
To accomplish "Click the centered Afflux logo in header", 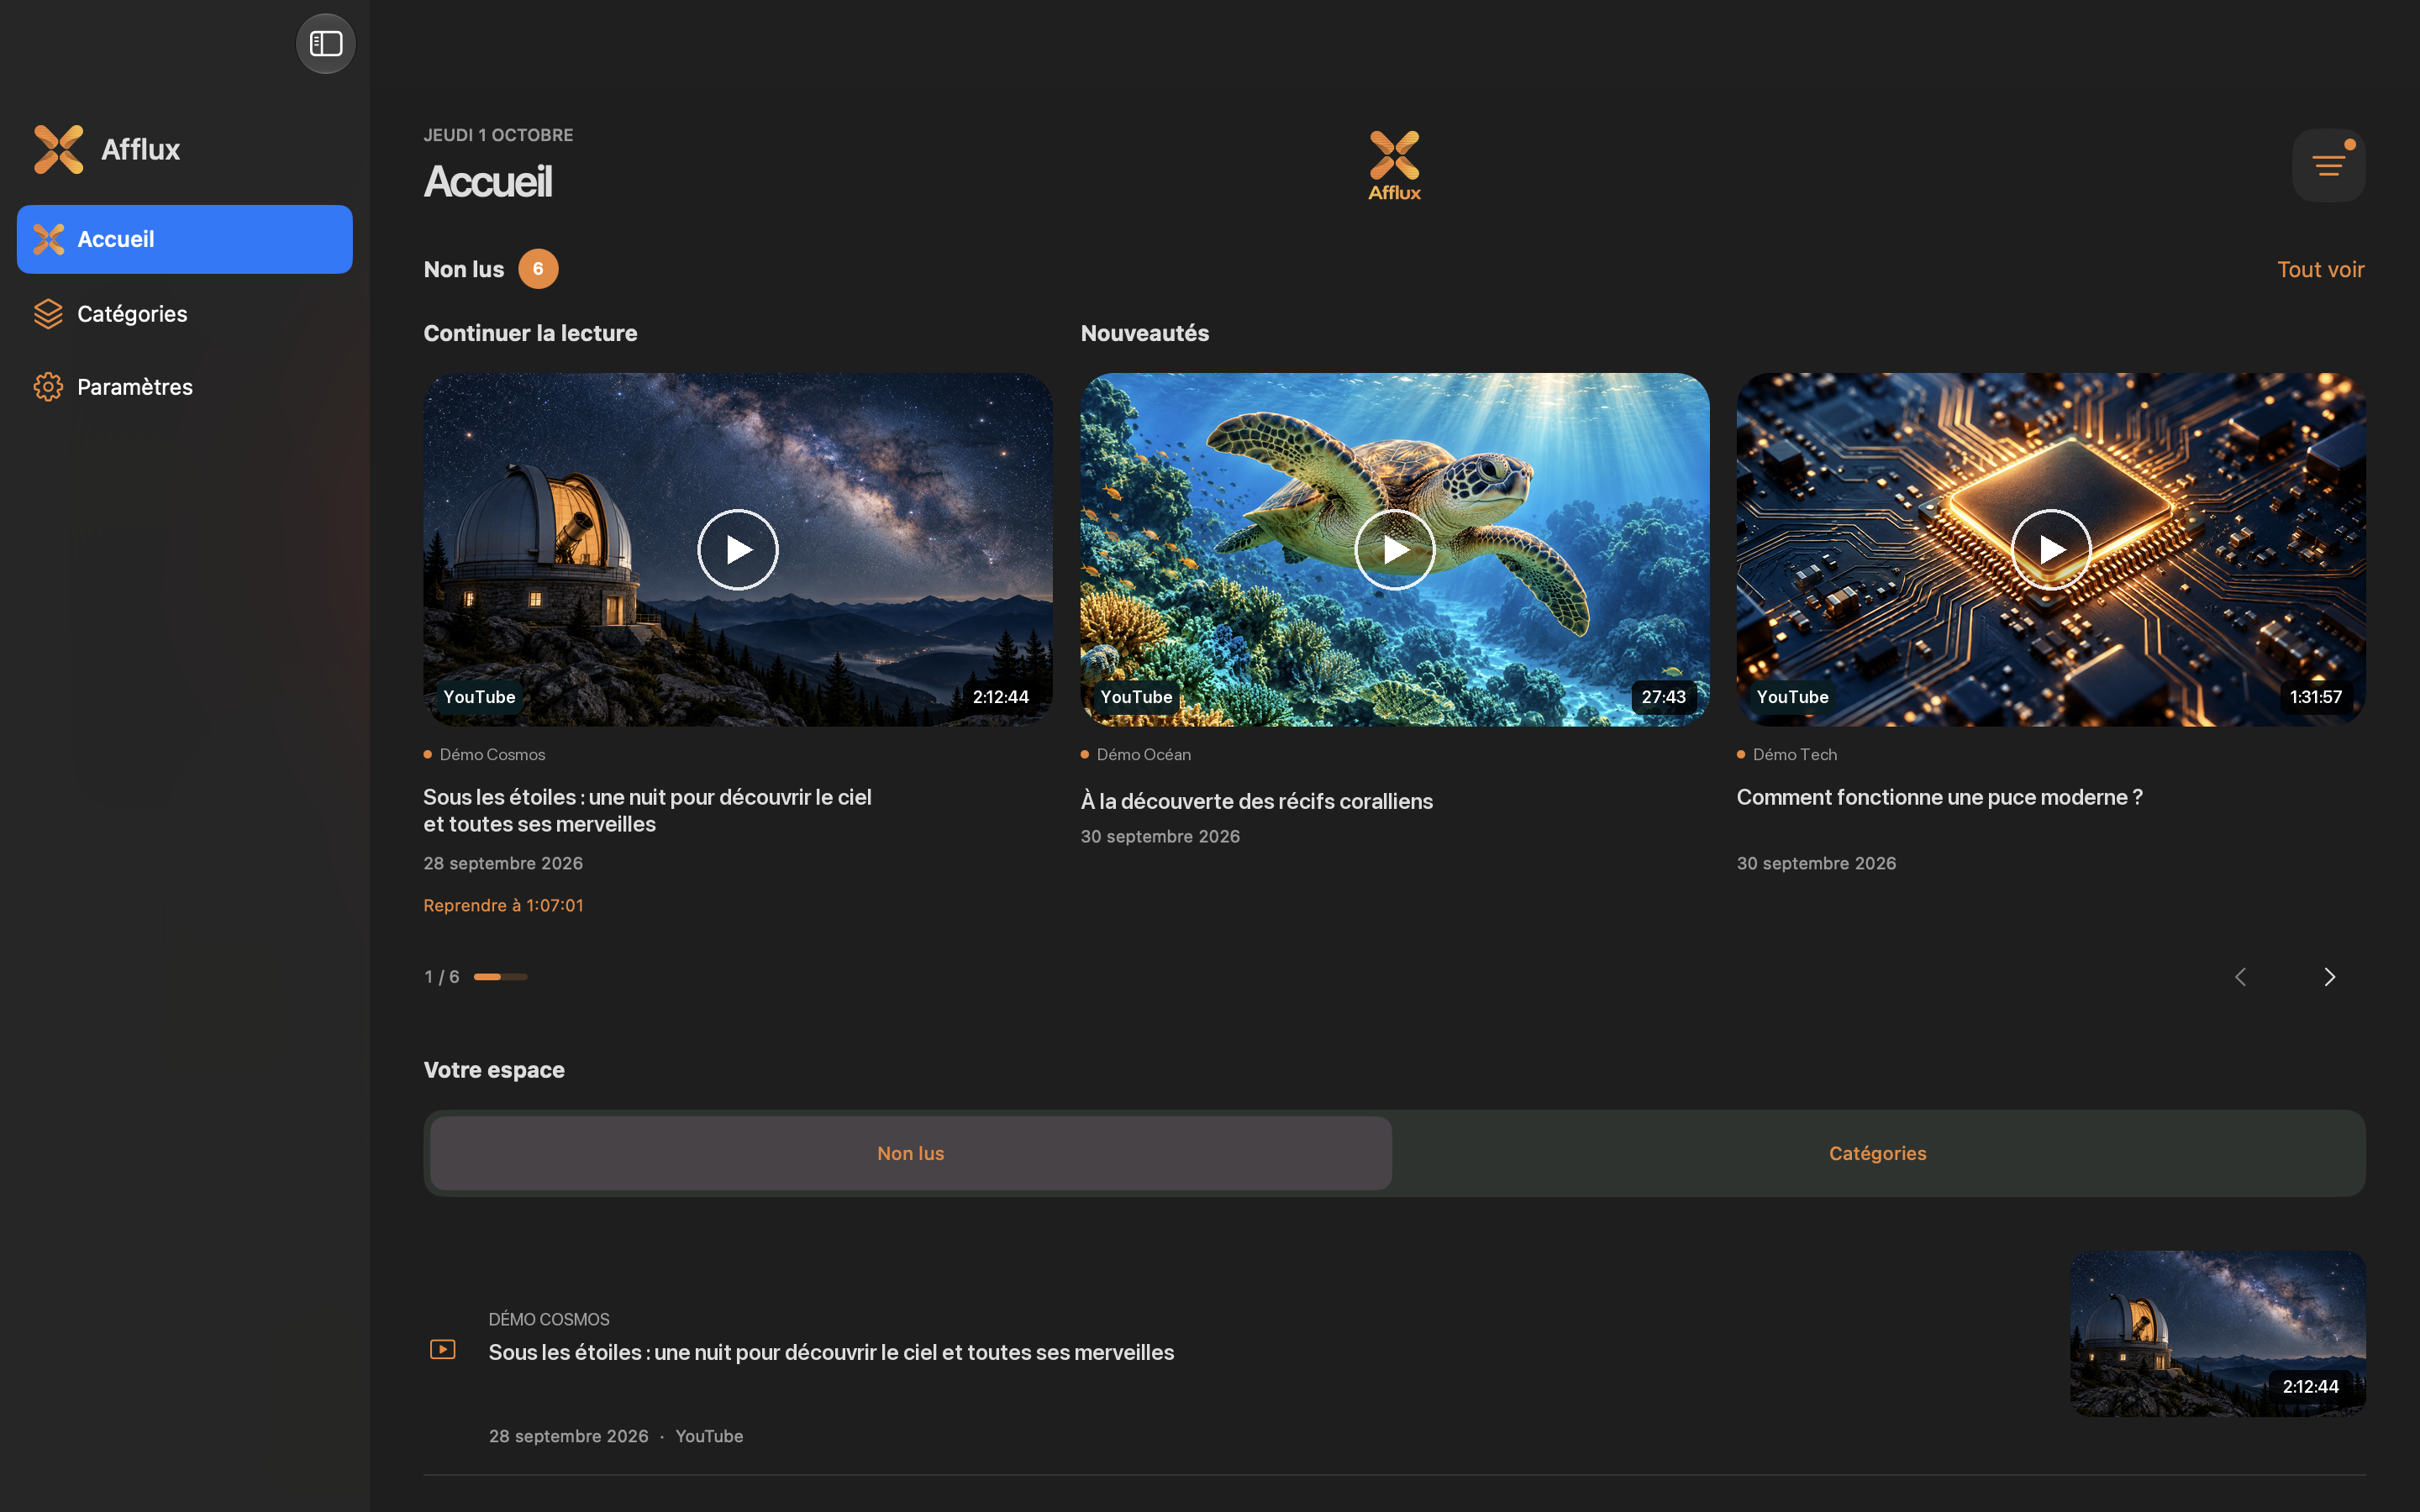I will (x=1394, y=165).
